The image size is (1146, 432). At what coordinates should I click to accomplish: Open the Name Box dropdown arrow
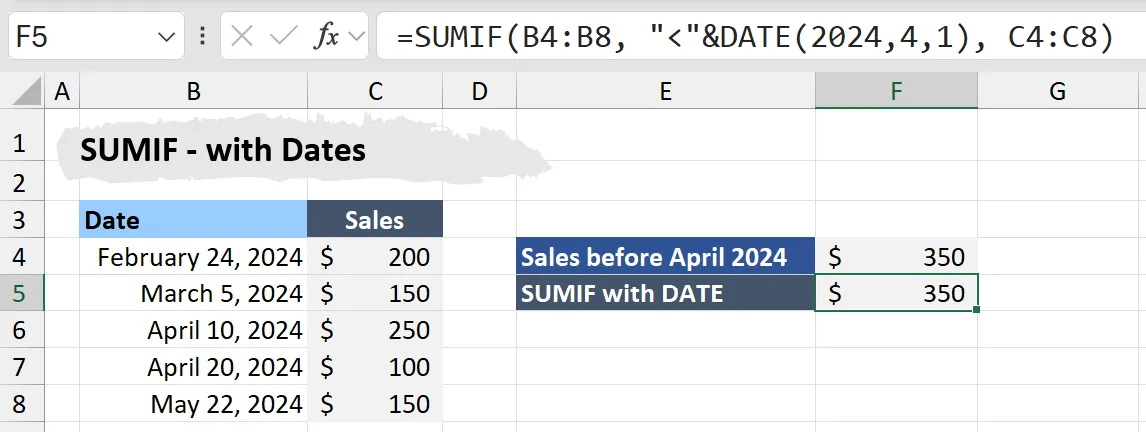[166, 38]
